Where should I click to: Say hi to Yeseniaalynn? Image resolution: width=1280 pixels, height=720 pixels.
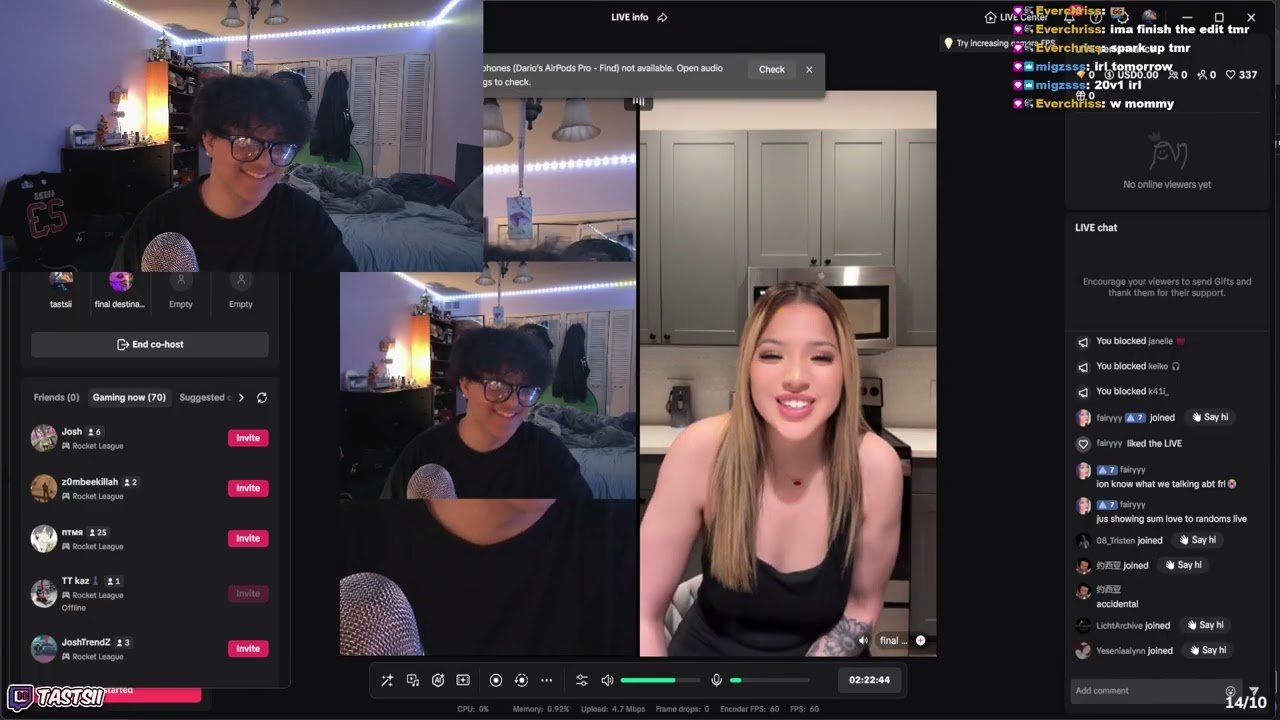(x=1207, y=650)
